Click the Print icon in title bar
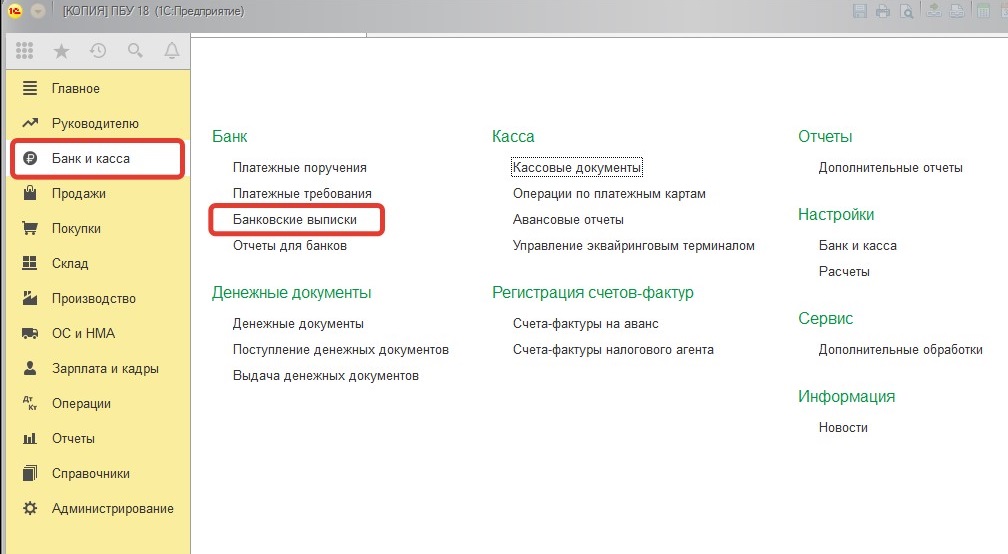The image size is (1008, 554). (883, 11)
